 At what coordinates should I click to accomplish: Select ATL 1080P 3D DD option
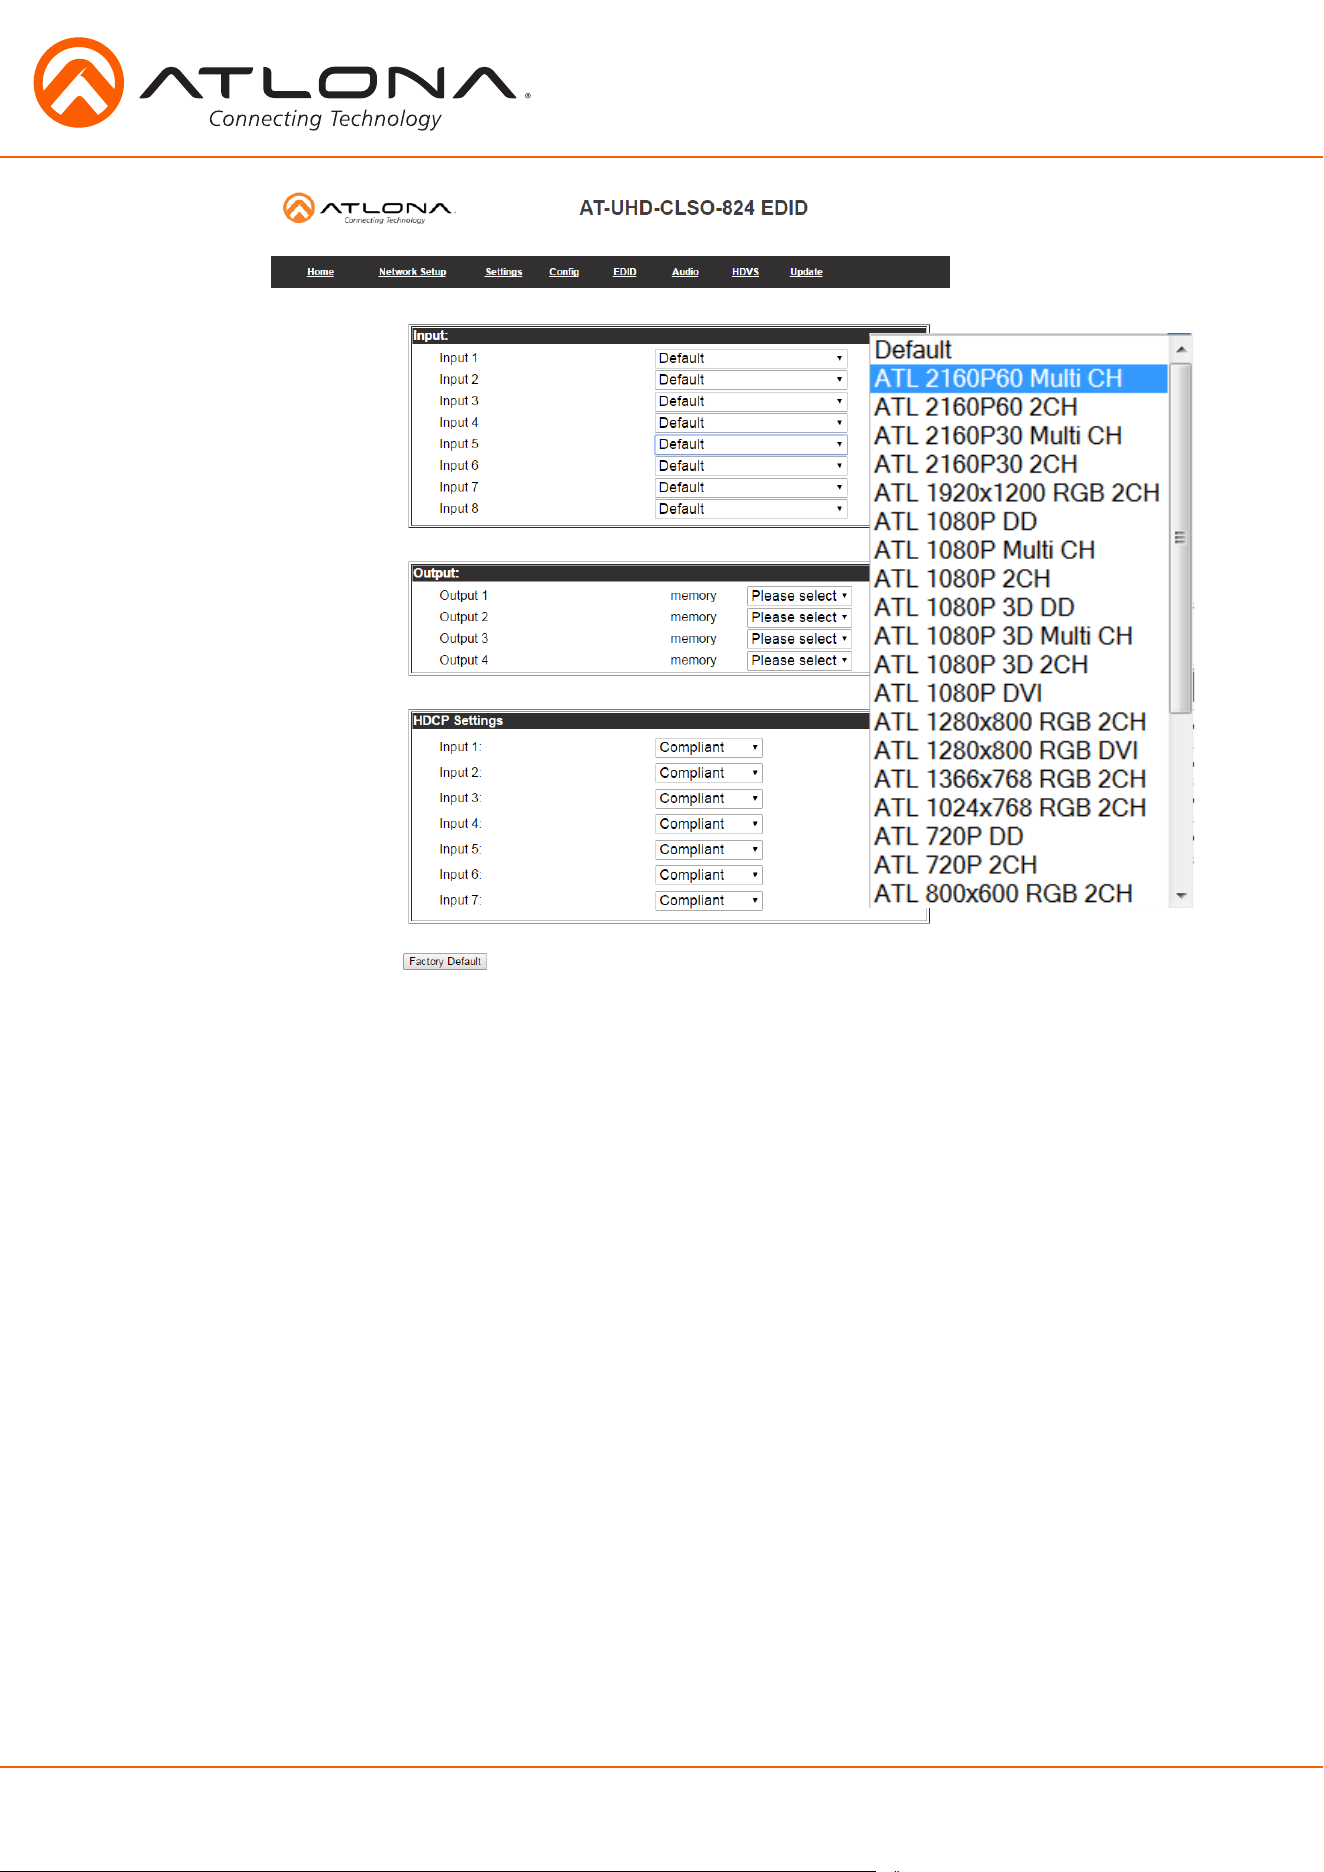(x=1019, y=608)
